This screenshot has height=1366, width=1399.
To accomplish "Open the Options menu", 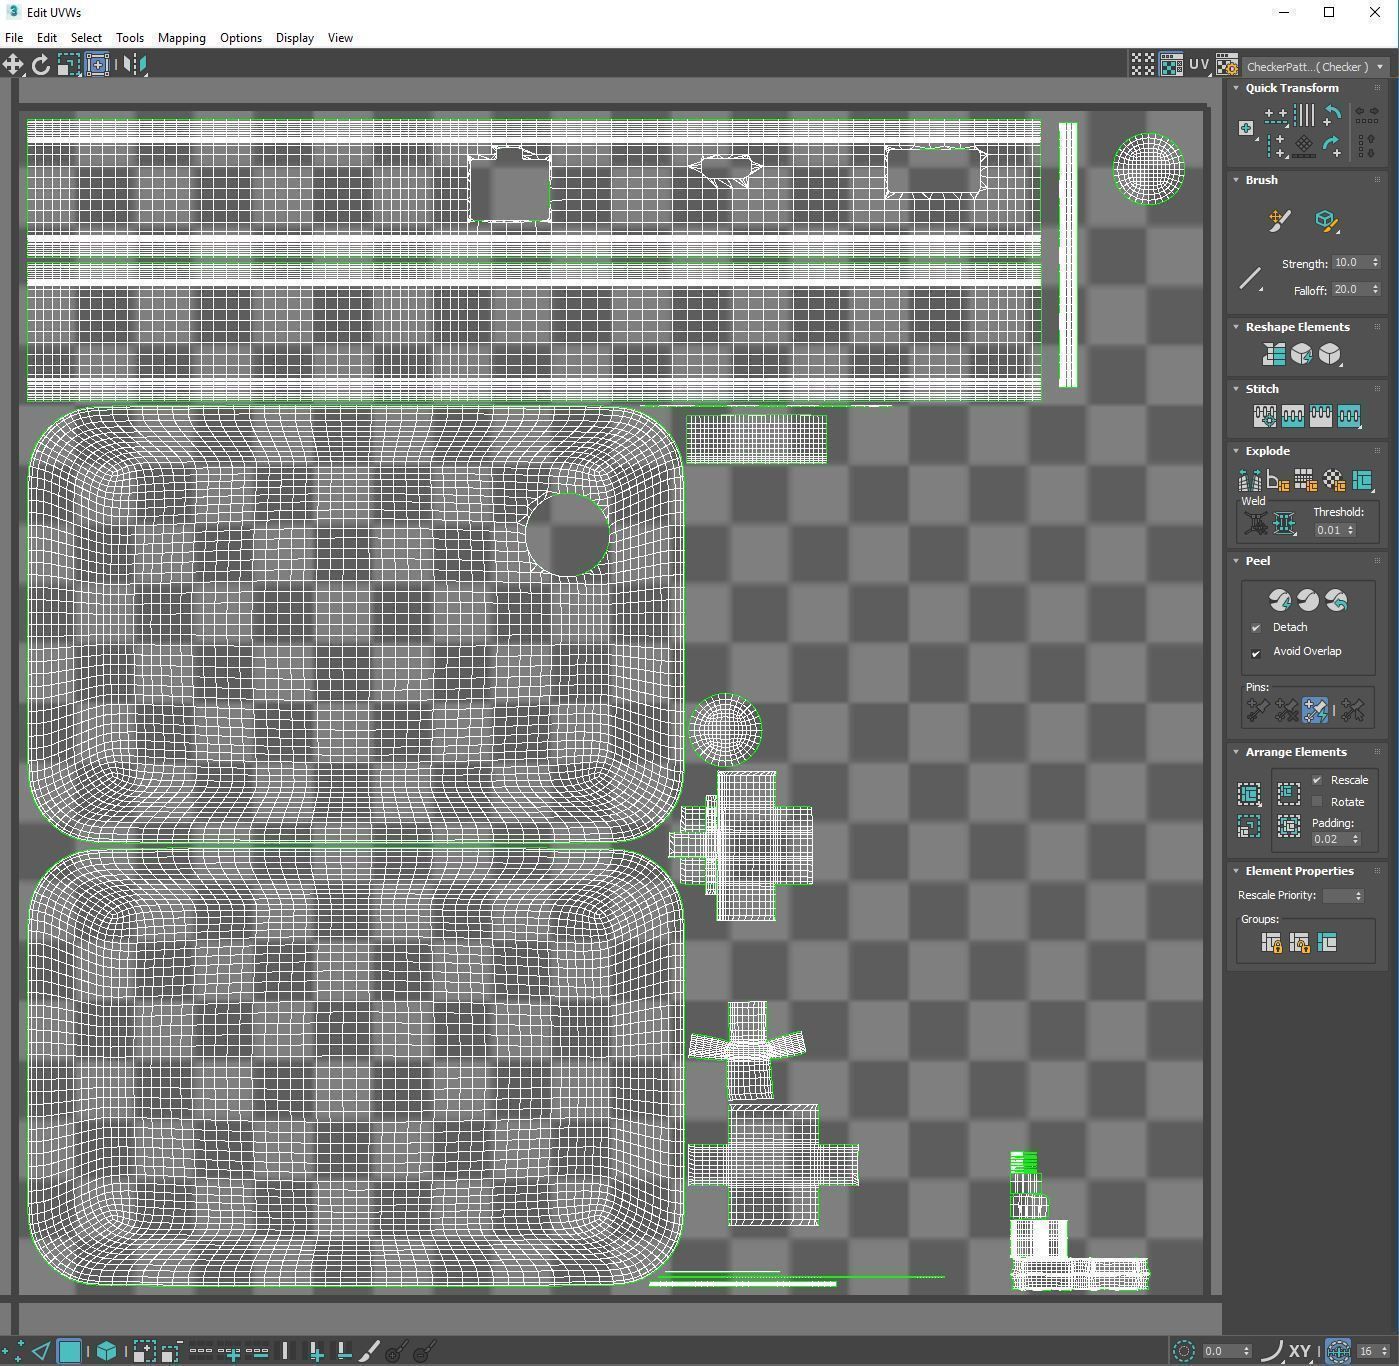I will click(x=241, y=38).
